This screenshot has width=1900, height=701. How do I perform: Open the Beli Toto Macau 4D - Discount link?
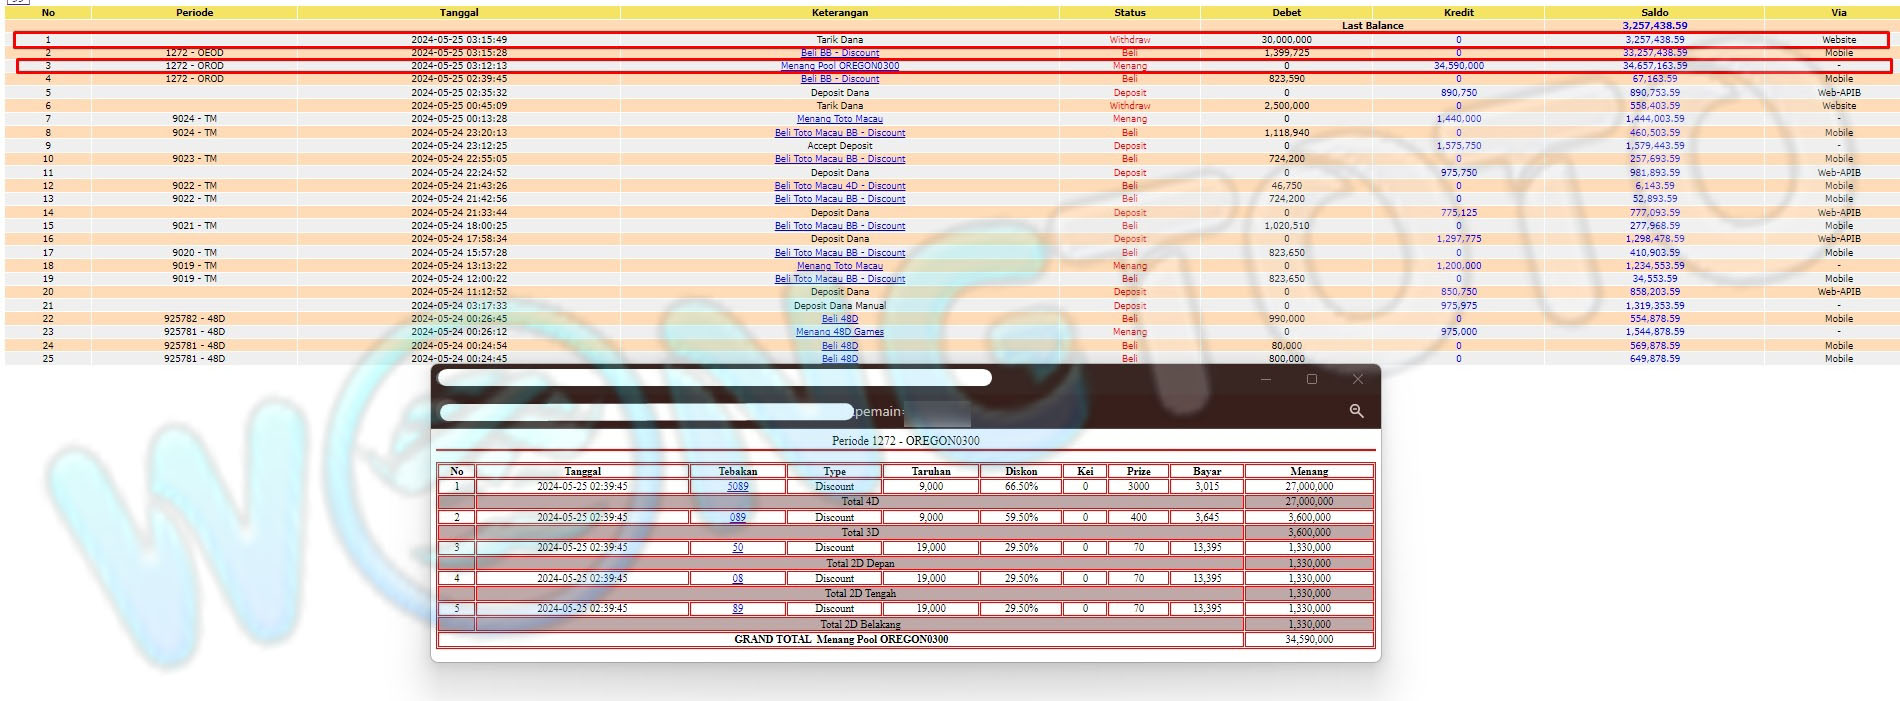click(x=839, y=186)
